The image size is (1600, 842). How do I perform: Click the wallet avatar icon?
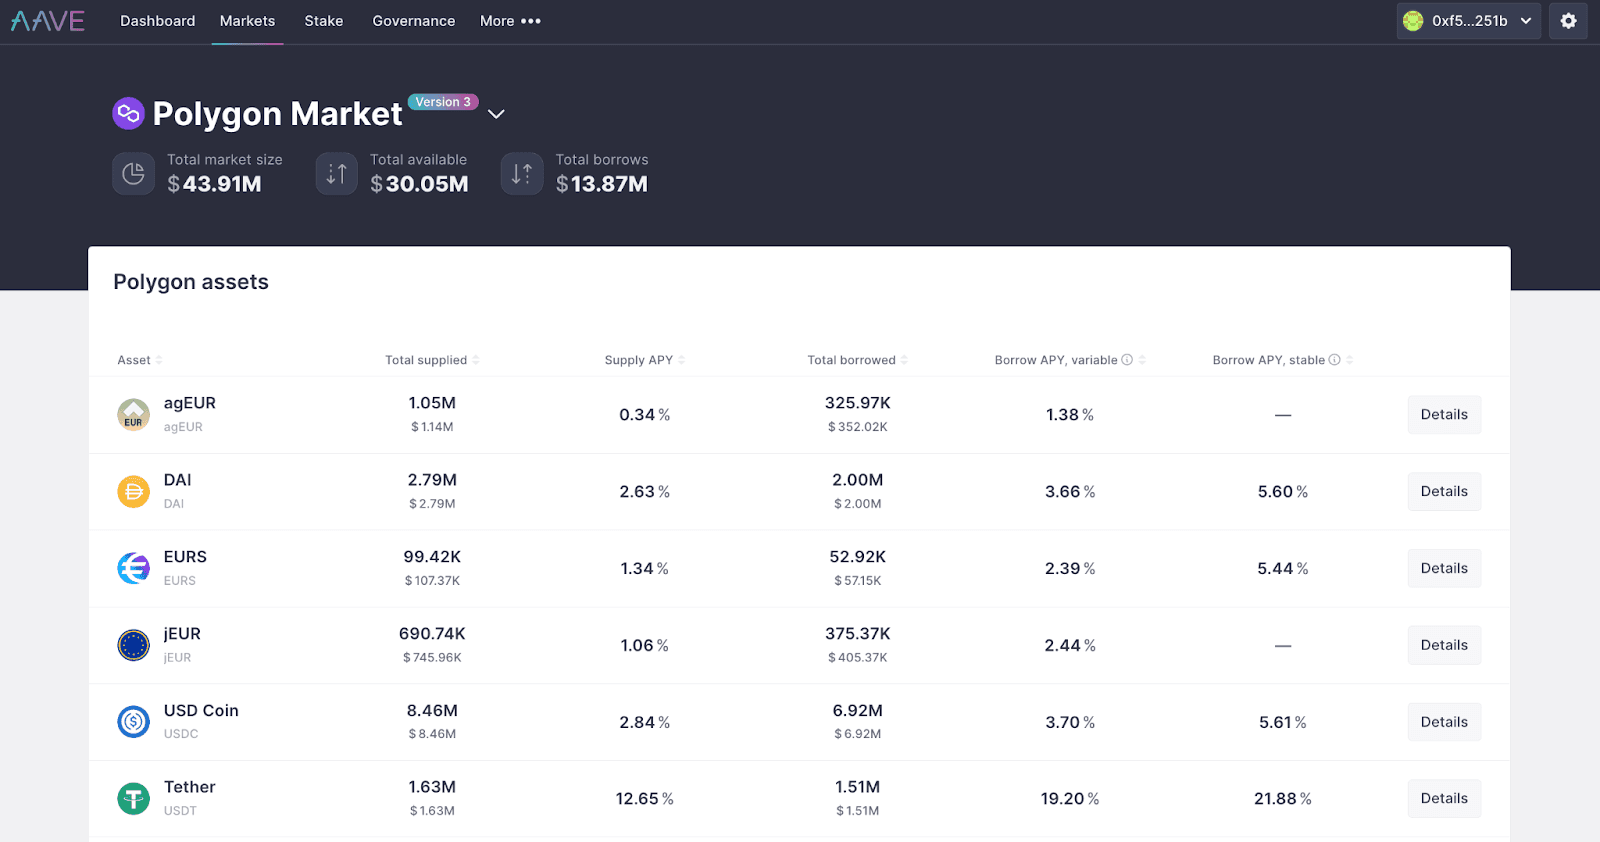pos(1413,21)
